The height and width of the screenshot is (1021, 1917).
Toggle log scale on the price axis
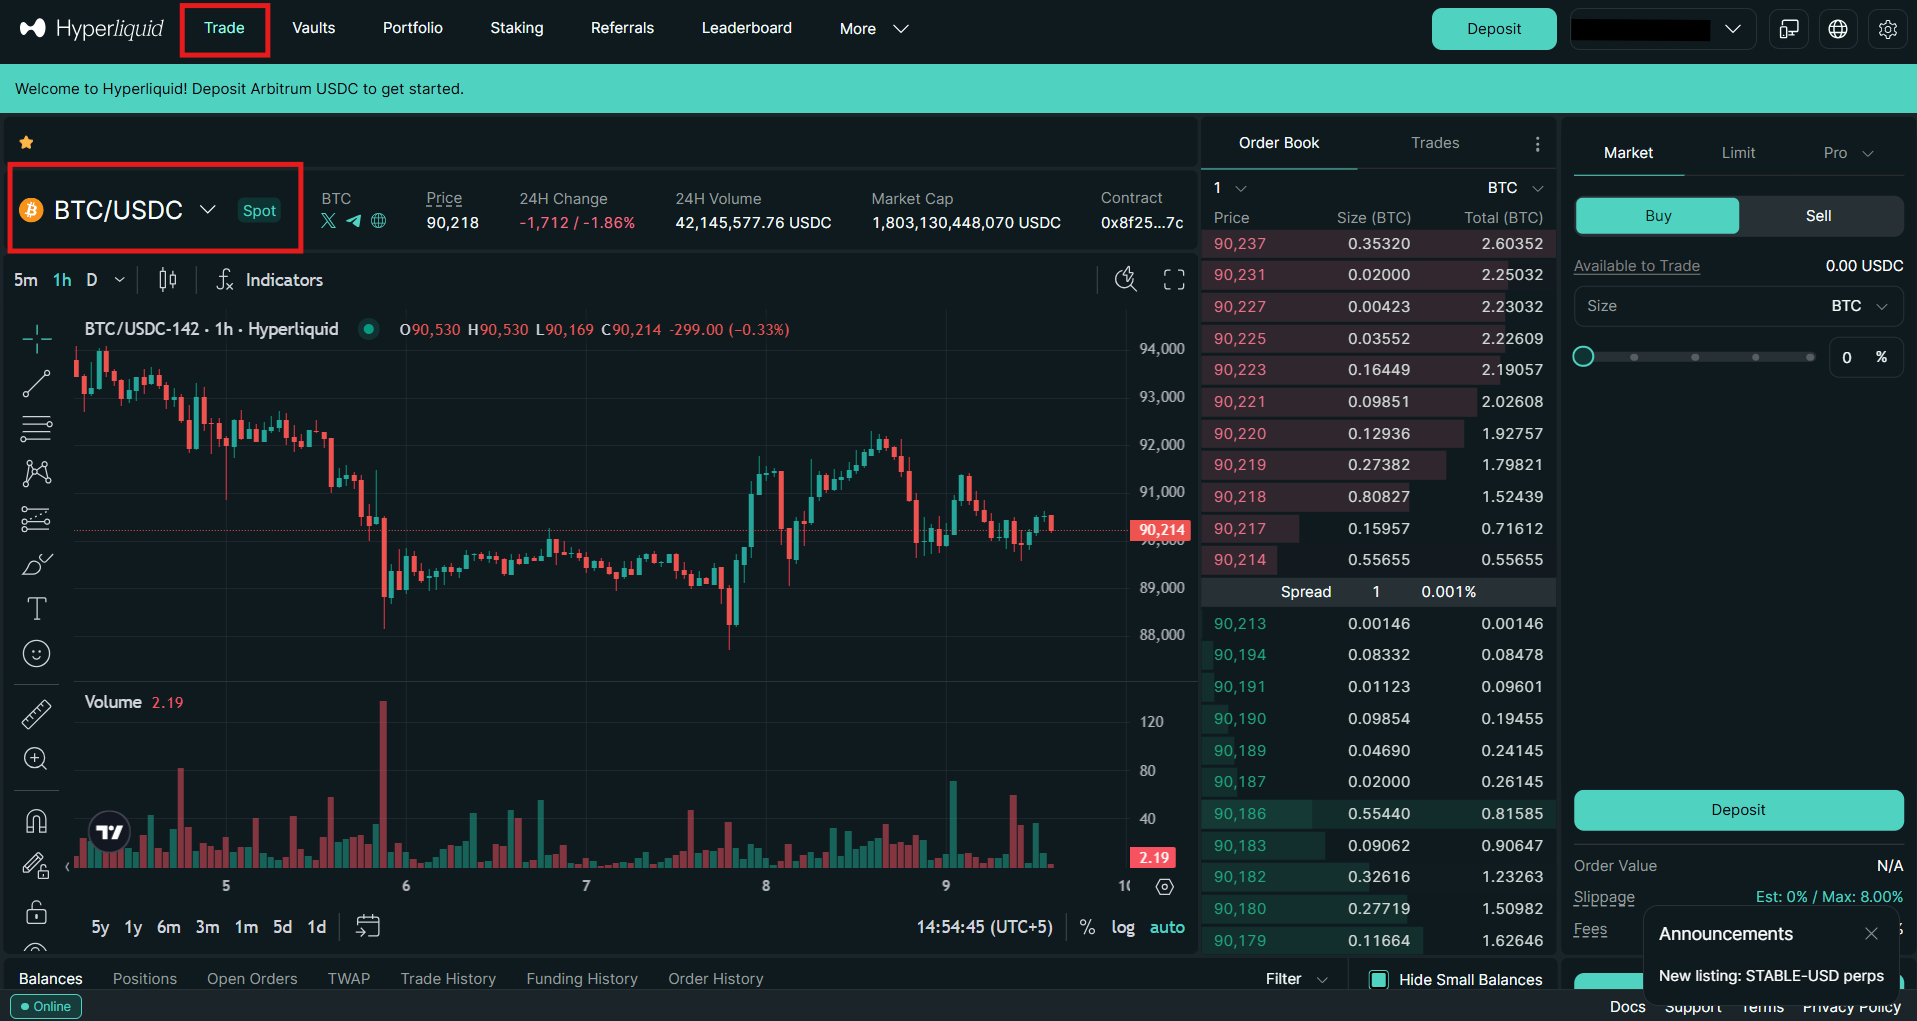(1122, 927)
